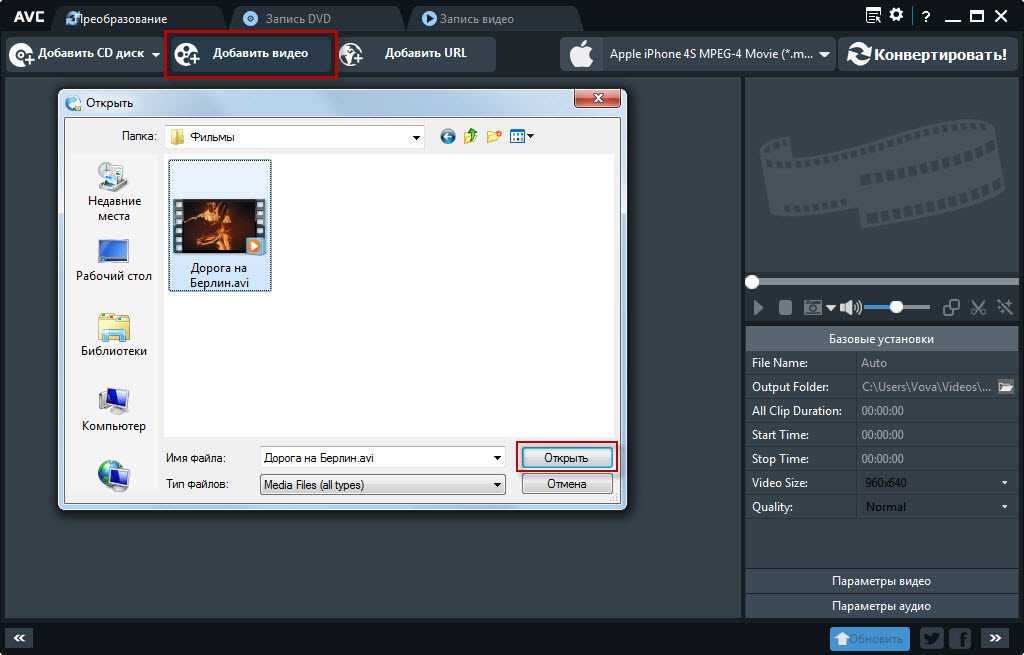Click the Открыть button in dialog
The image size is (1024, 655).
566,458
